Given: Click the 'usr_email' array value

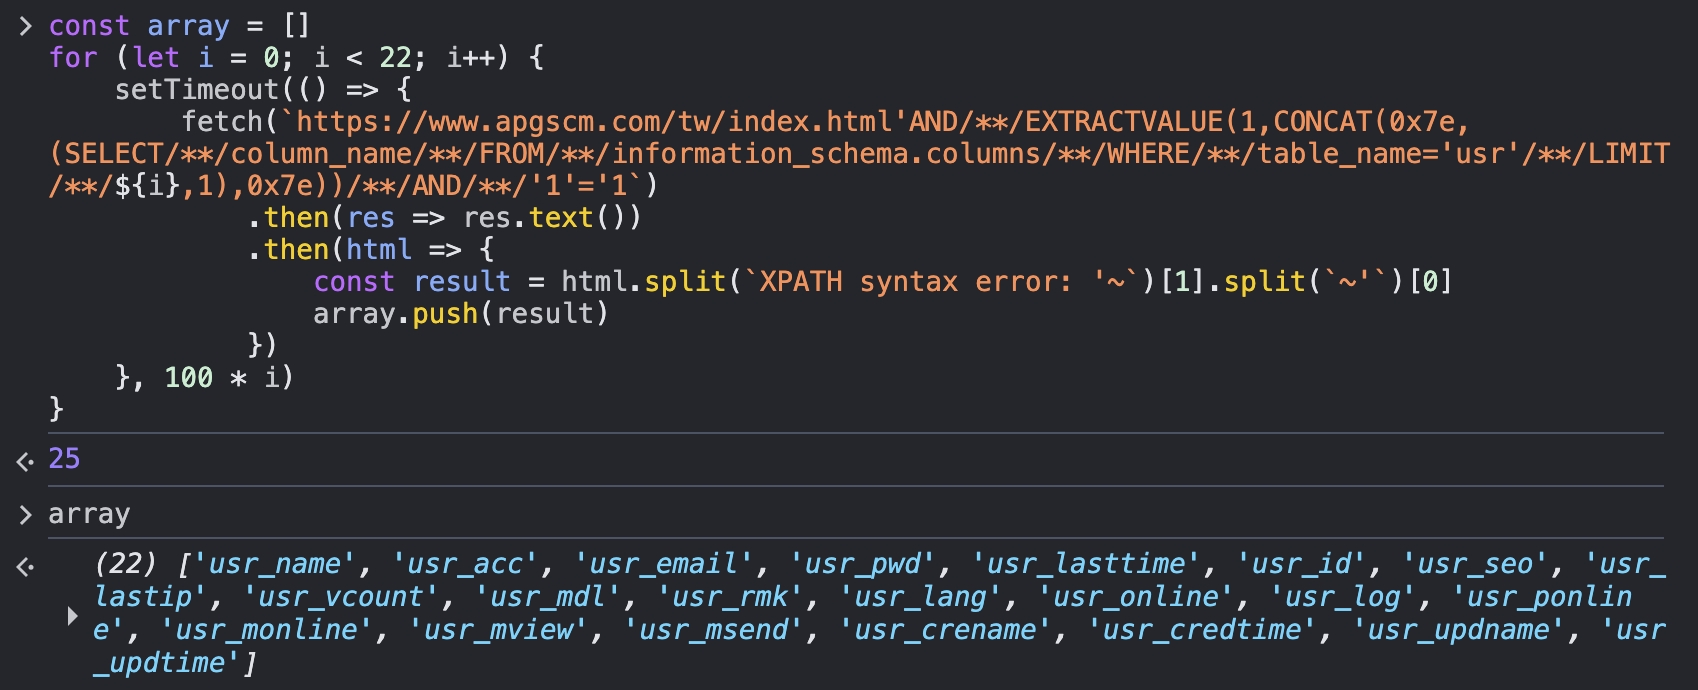Looking at the screenshot, I should tap(664, 564).
